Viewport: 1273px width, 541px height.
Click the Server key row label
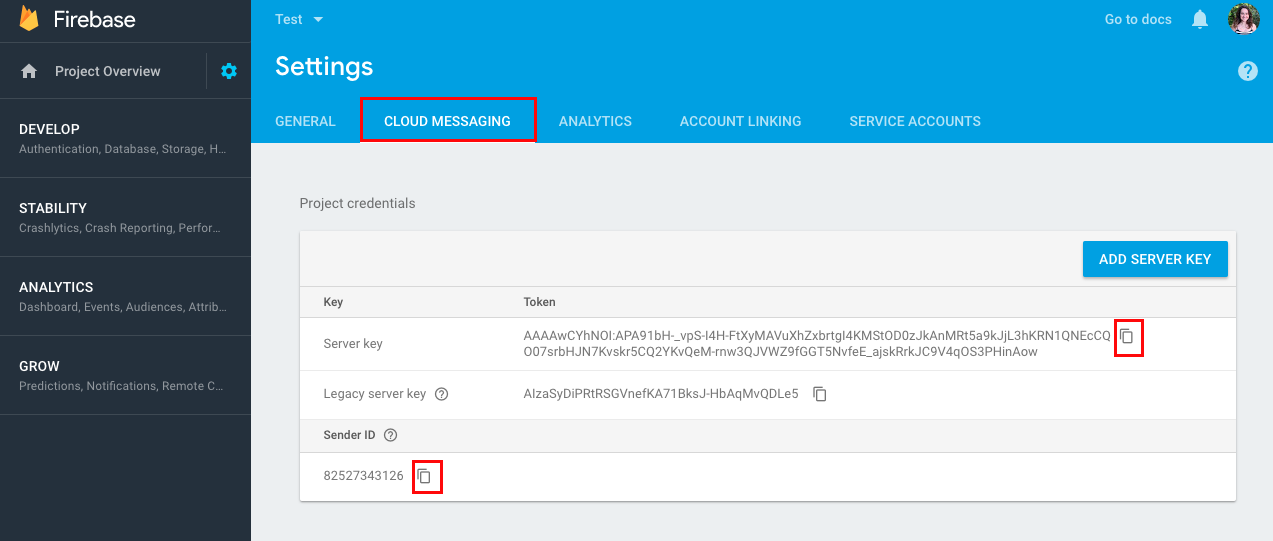[353, 344]
